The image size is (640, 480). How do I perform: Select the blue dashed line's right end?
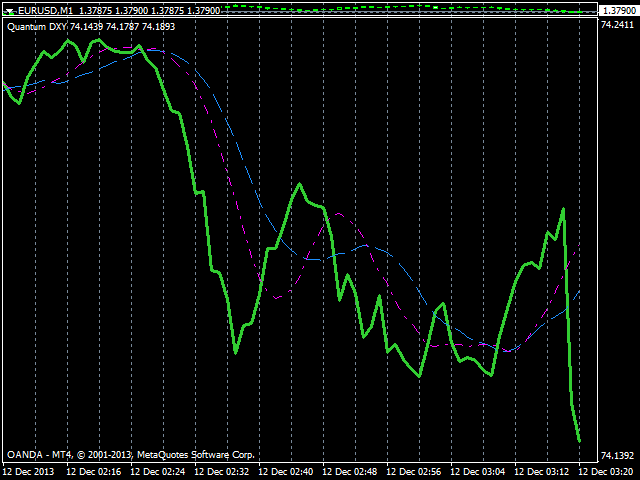click(579, 291)
